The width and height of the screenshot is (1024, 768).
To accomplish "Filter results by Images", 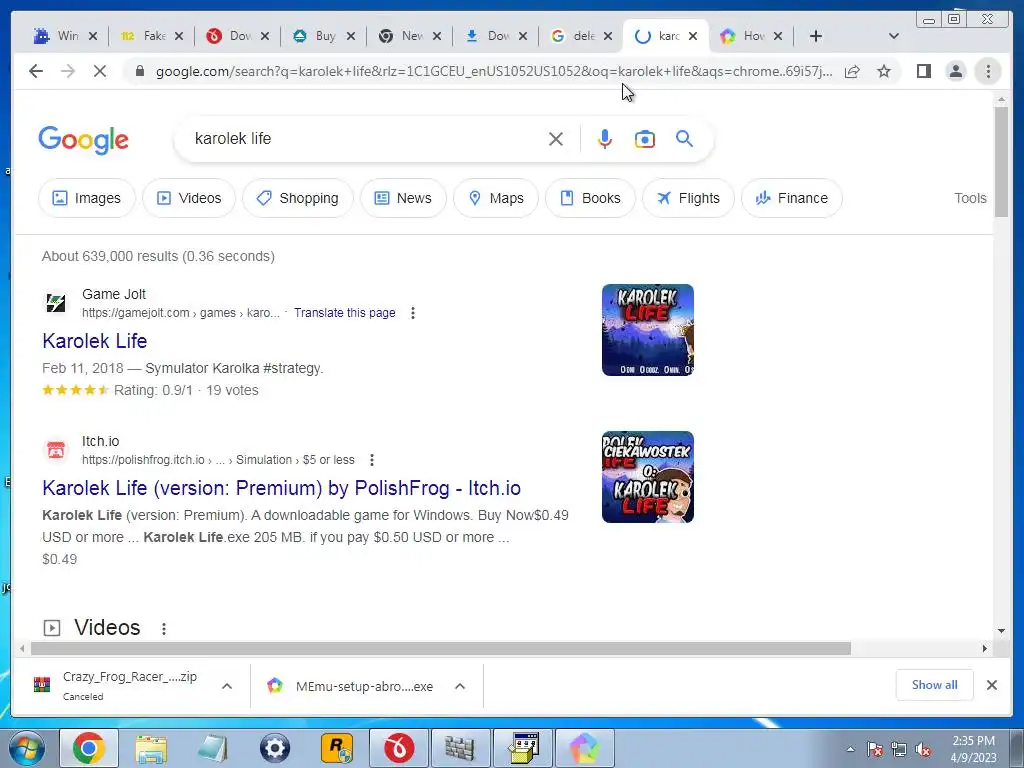I will (87, 198).
